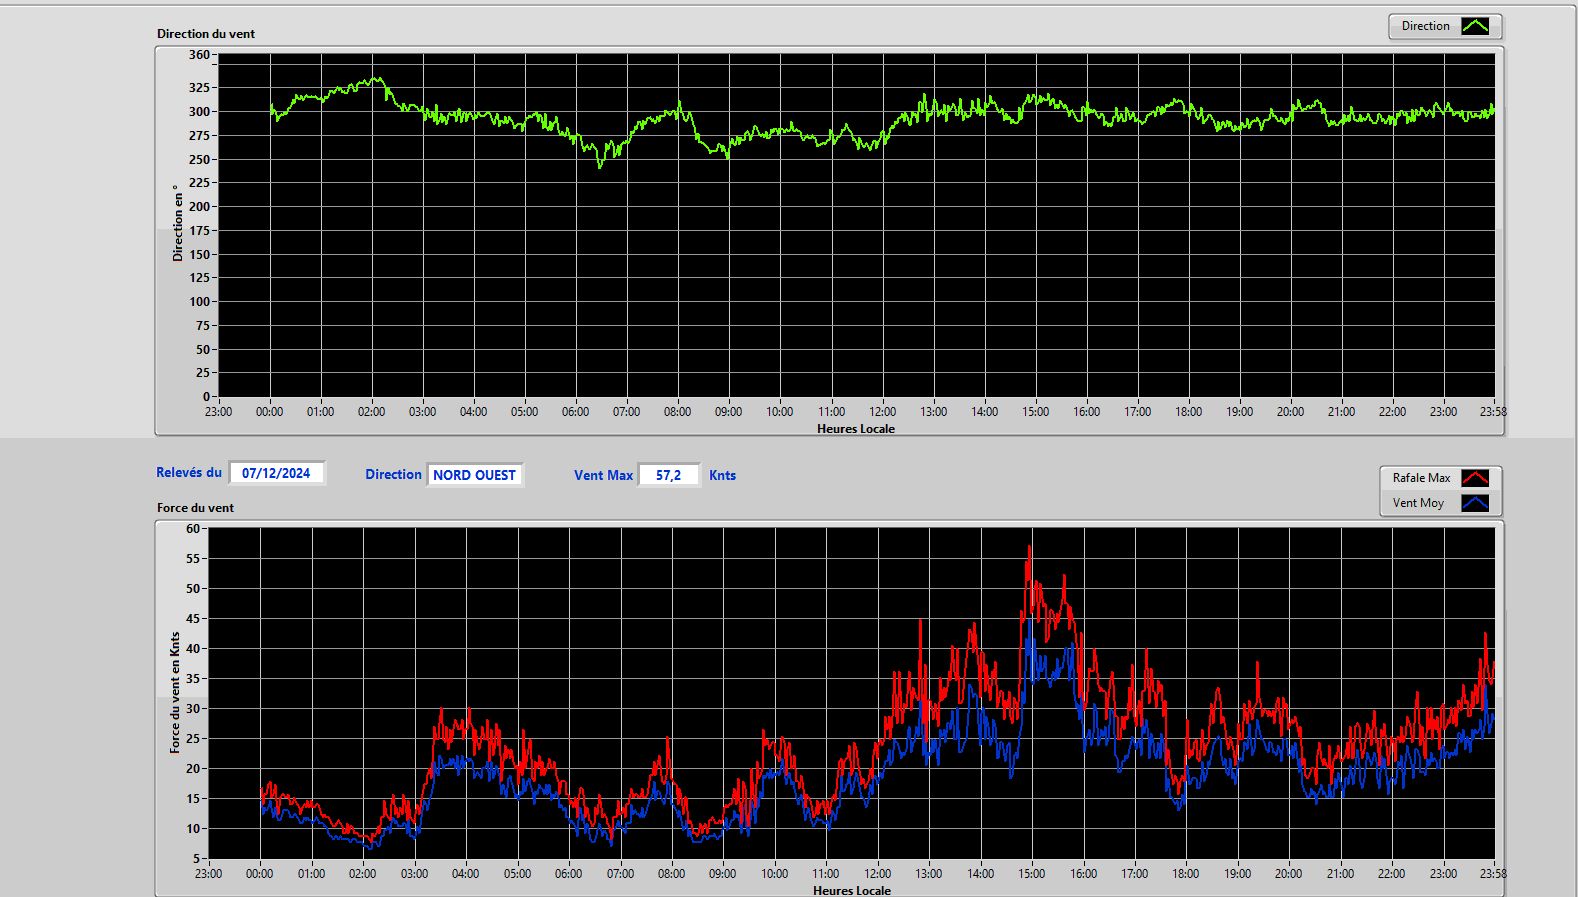This screenshot has height=897, width=1578.
Task: Click the Vent Max 57,2 value field
Action: (668, 475)
